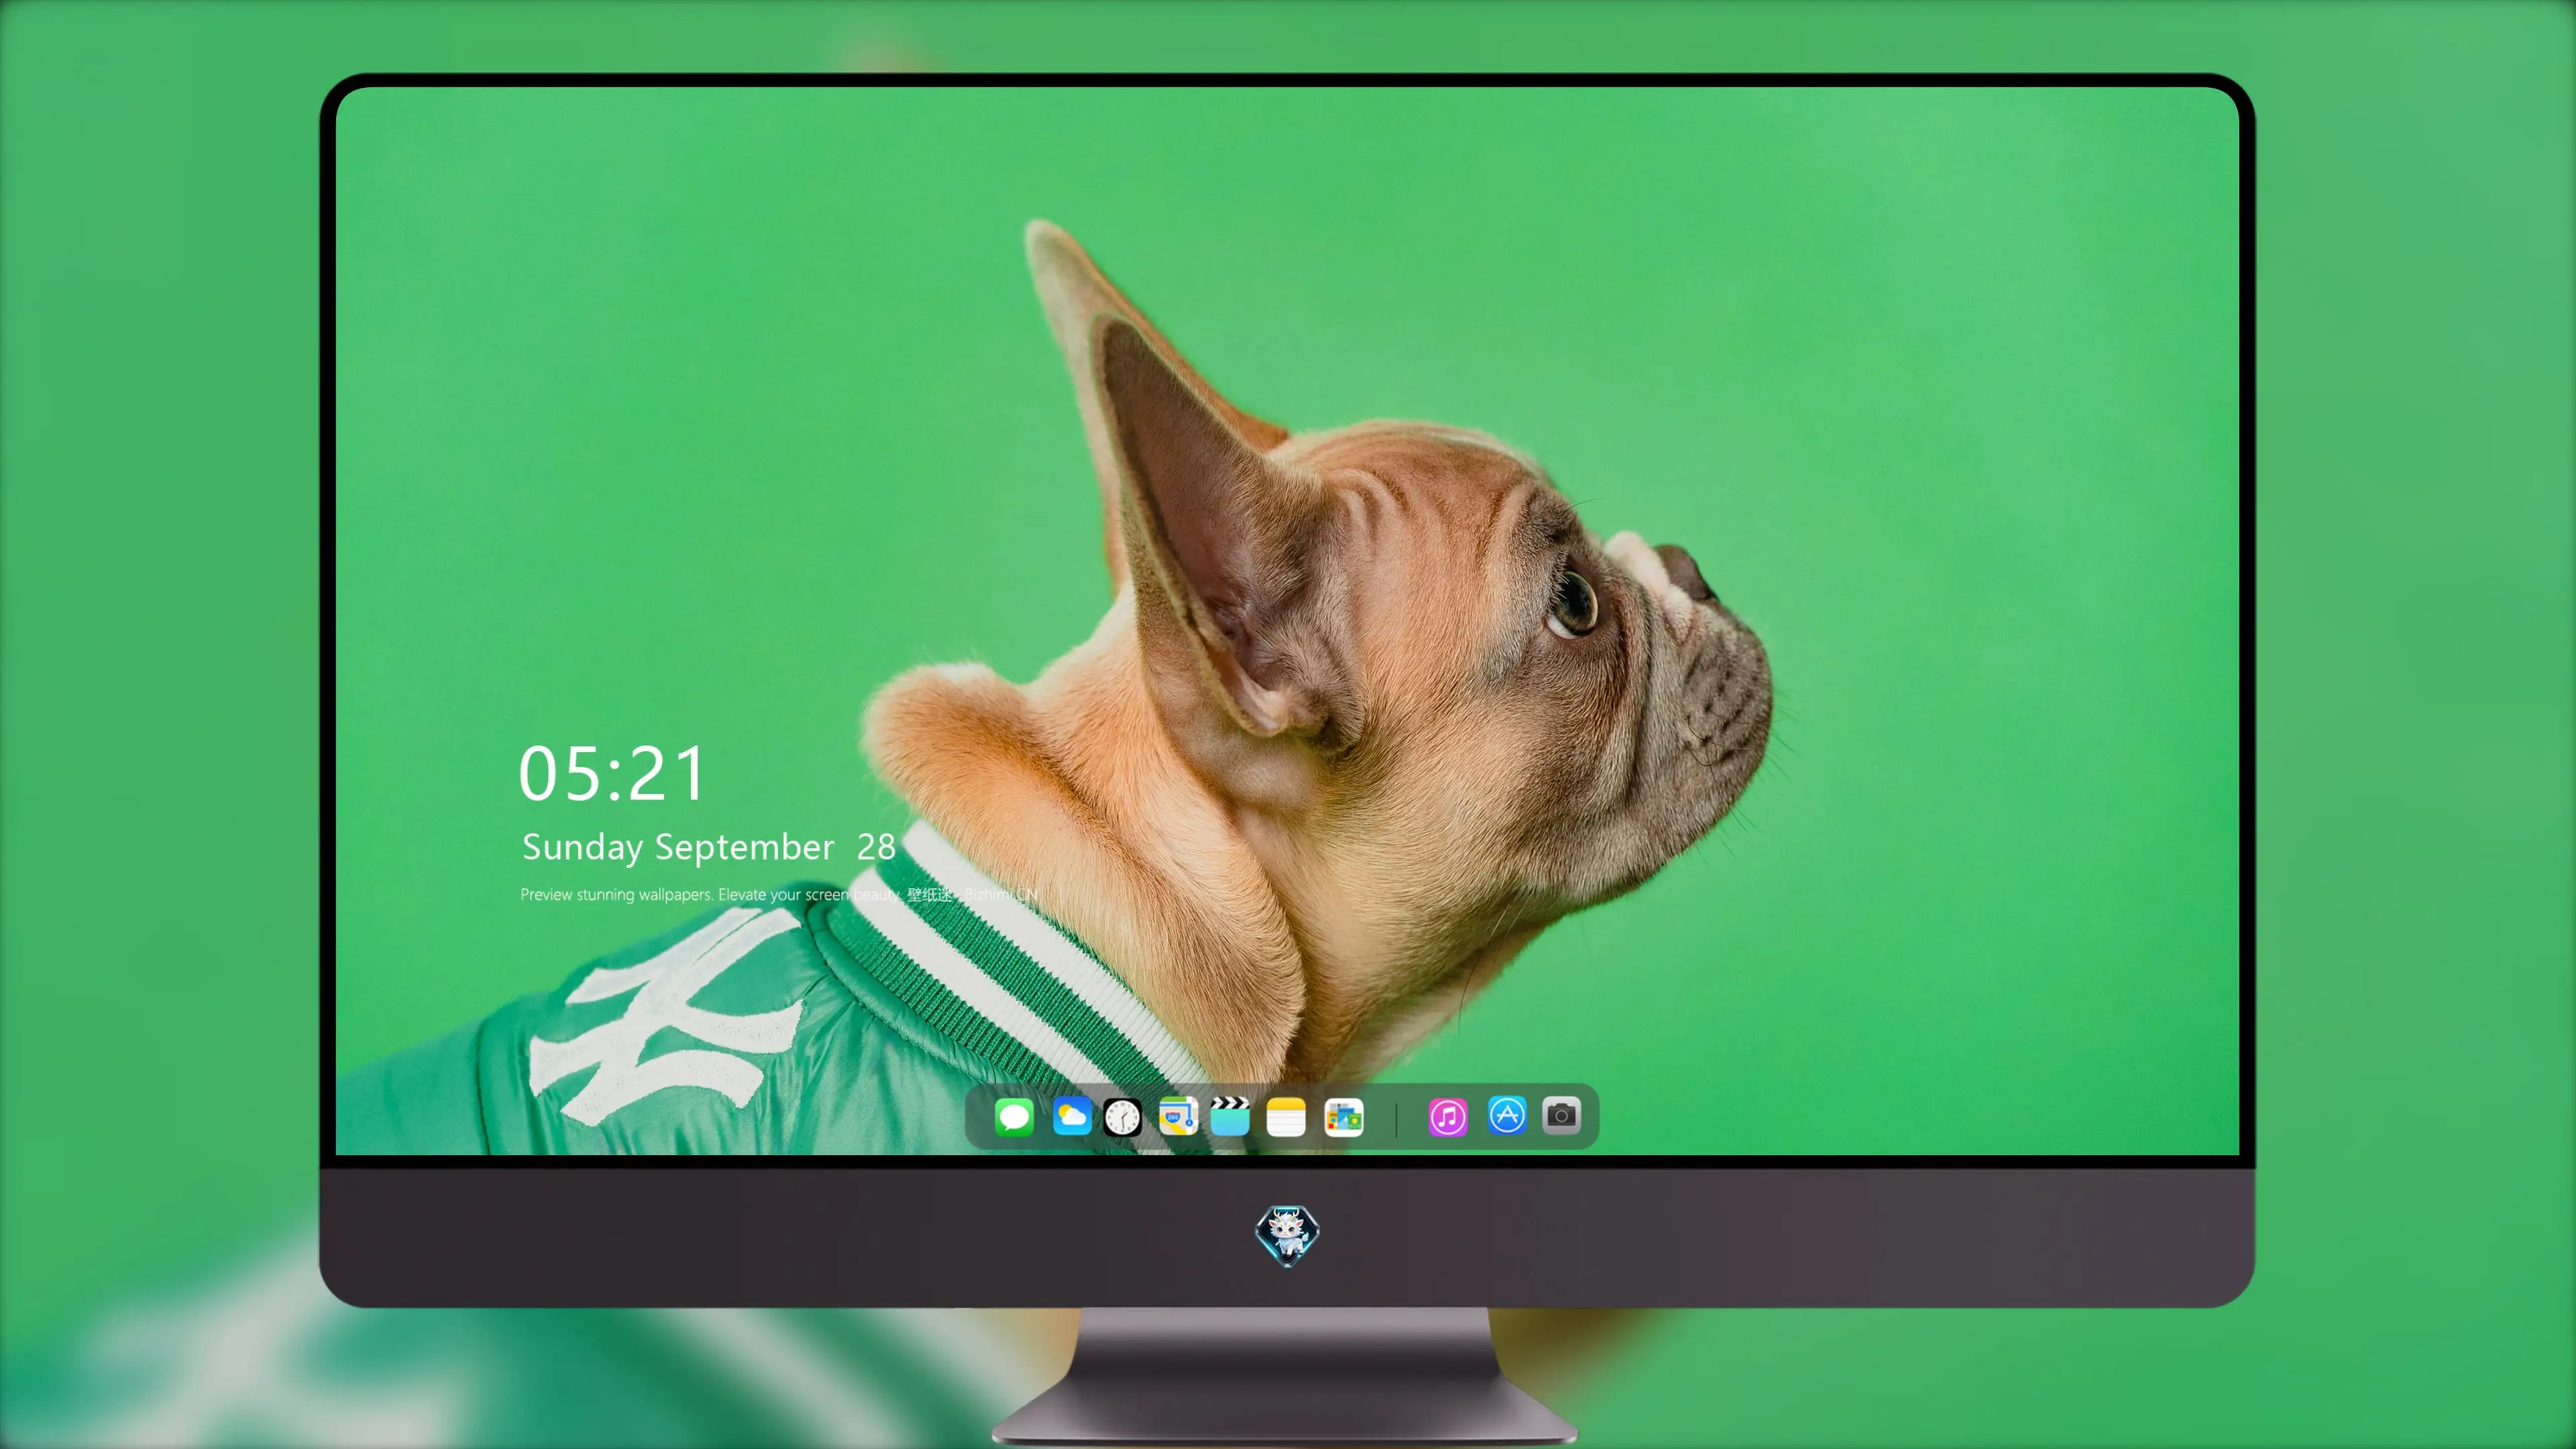Launch the Weather app from the dock
This screenshot has height=1449, width=2576.
[1072, 1116]
